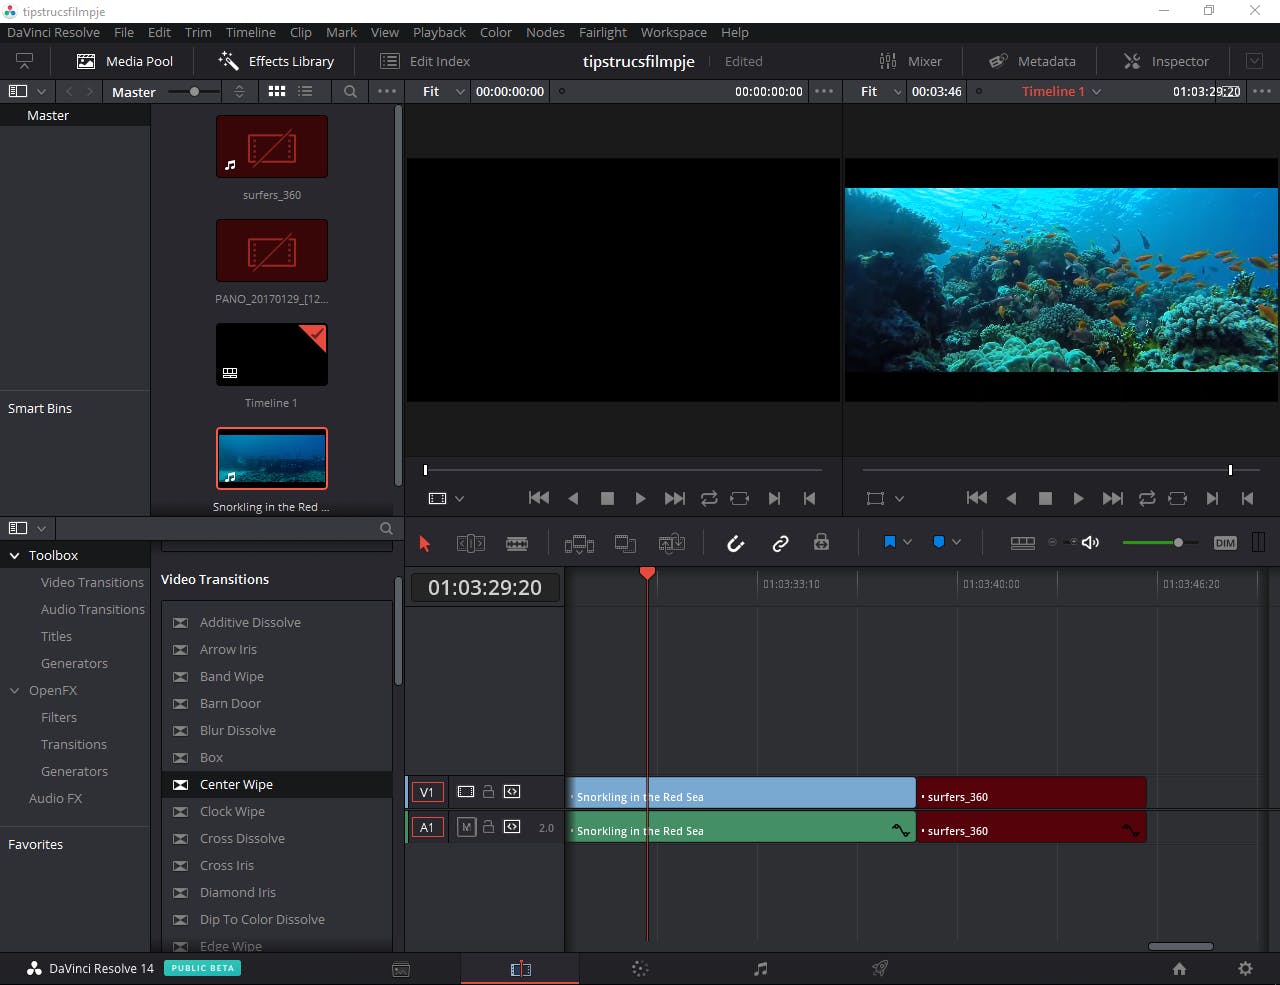
Task: Mute the A1 audio track
Action: (x=466, y=827)
